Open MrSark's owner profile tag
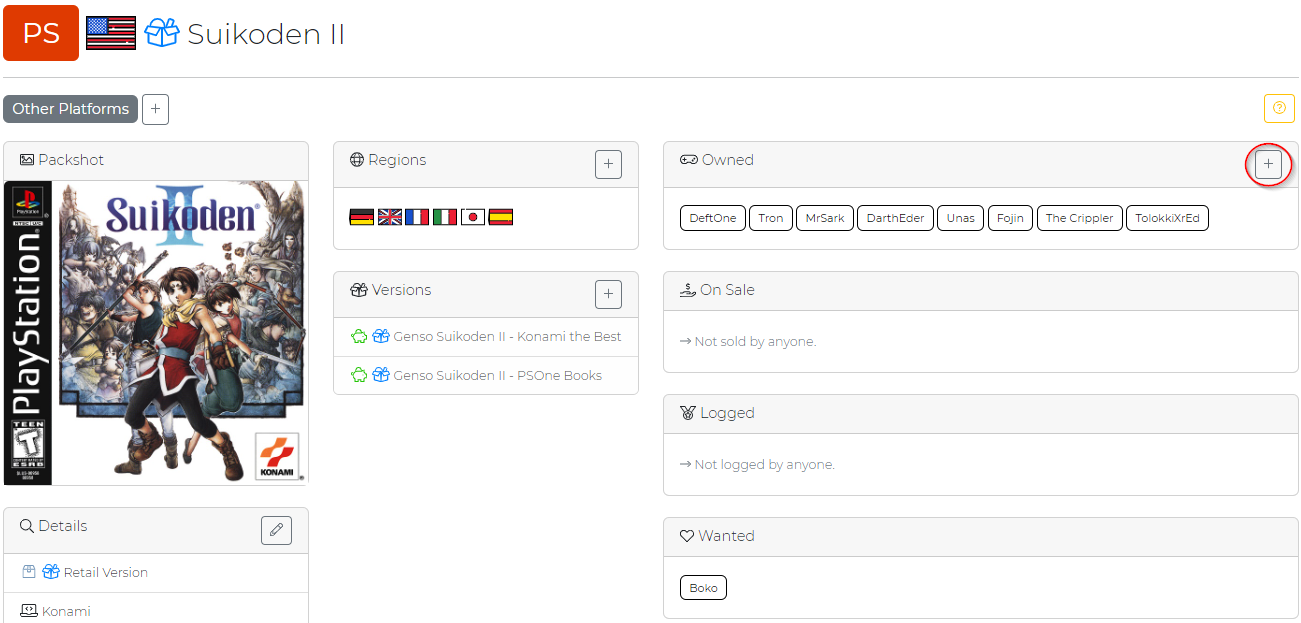Screen dimensions: 1301x623 [x=825, y=218]
